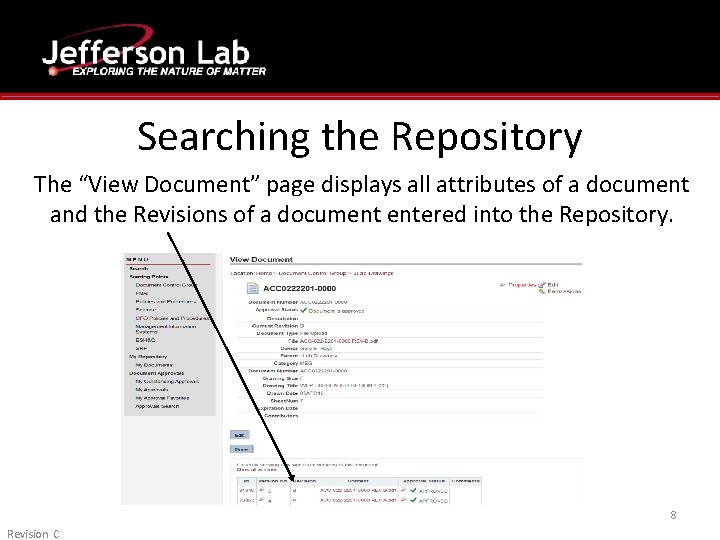The image size is (720, 540).
Task: Click the Document is approved status text
Action: click(x=337, y=311)
